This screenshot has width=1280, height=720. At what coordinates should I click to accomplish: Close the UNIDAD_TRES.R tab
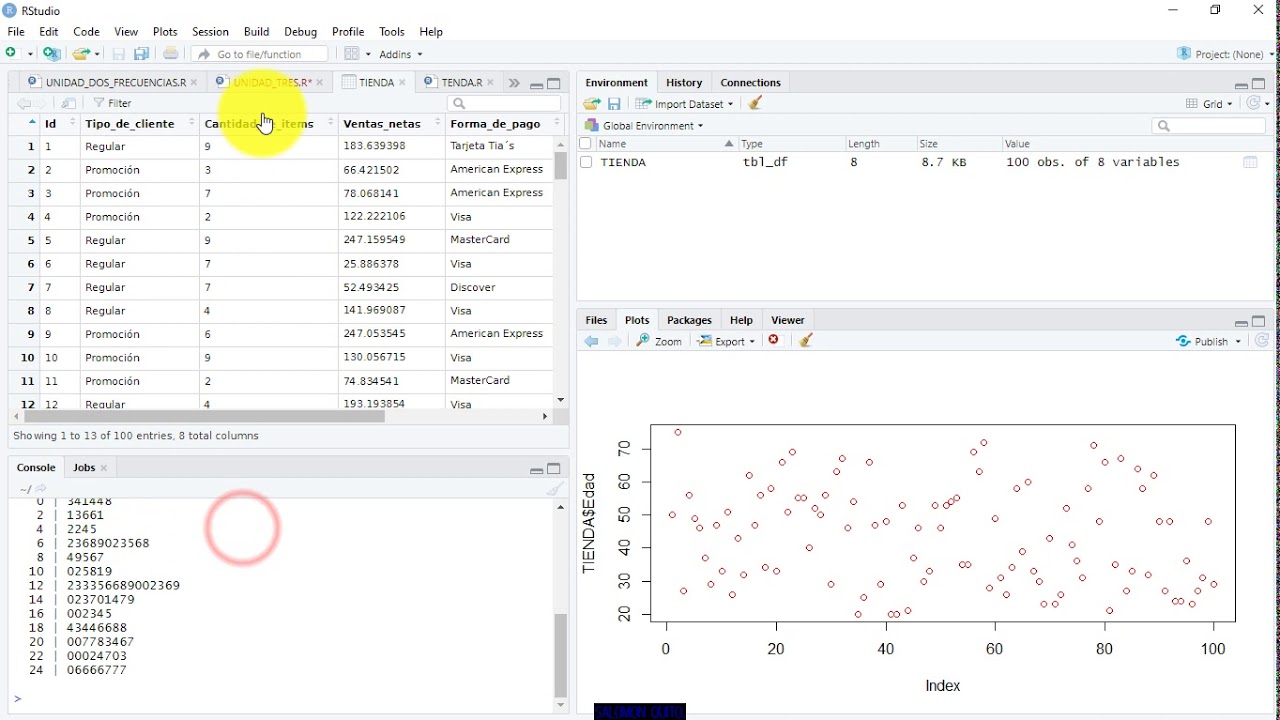320,83
